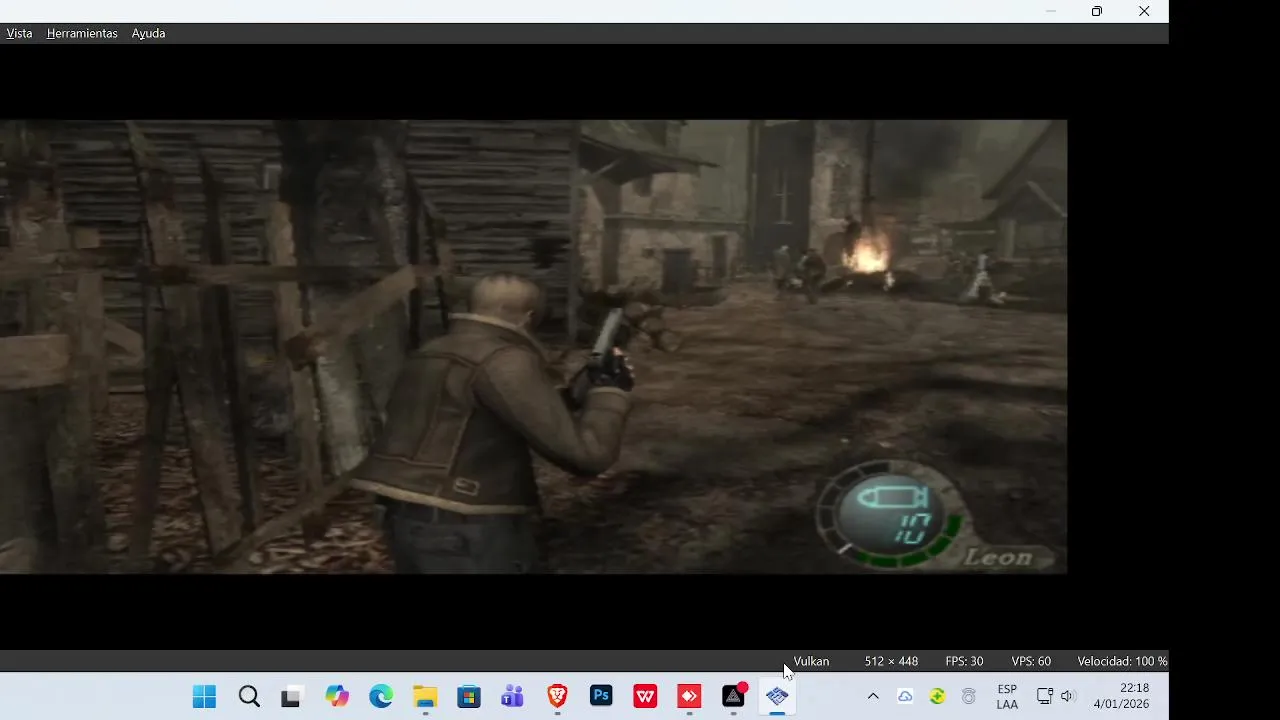The width and height of the screenshot is (1280, 720).
Task: Open the OneDrive cloud tray icon
Action: [x=905, y=697]
